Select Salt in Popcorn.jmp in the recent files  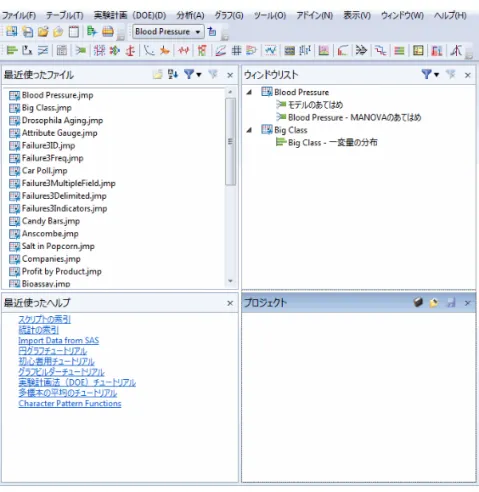(x=58, y=246)
